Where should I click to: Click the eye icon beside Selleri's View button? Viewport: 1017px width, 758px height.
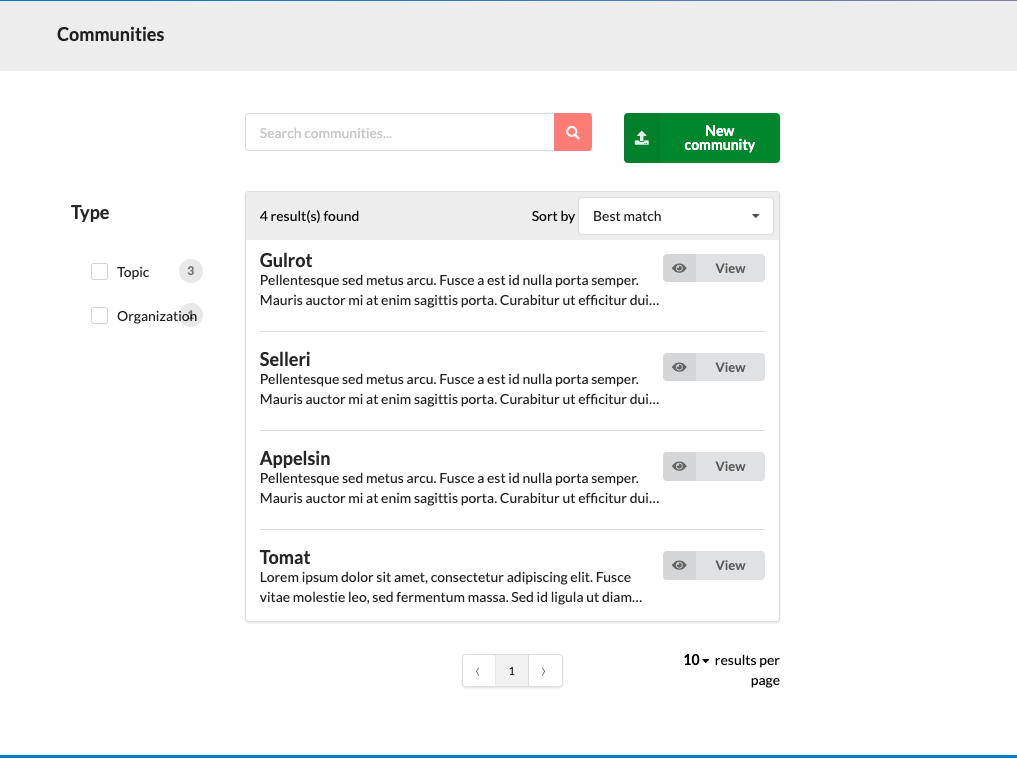pos(679,366)
